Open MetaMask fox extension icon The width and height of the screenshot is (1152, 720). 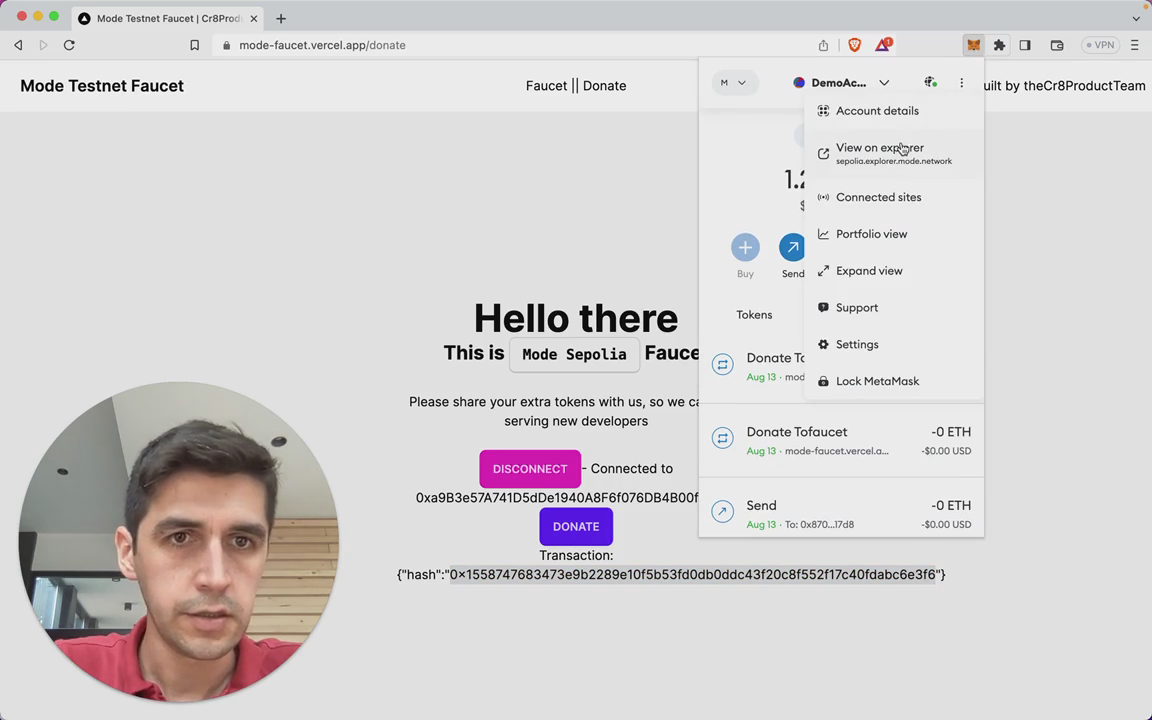[x=973, y=45]
